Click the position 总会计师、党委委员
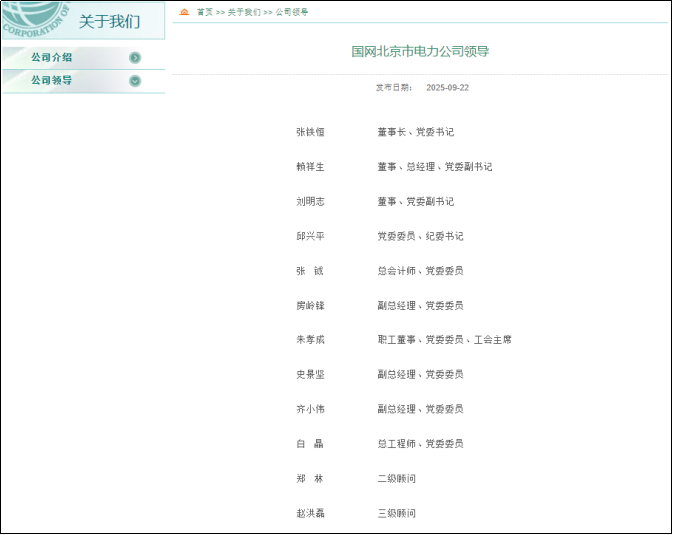Image resolution: width=673 pixels, height=535 pixels. click(421, 271)
